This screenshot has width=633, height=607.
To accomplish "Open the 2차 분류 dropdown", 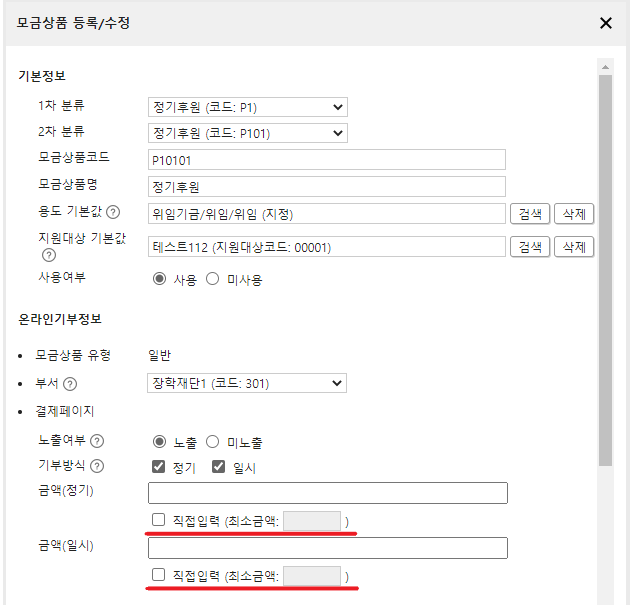I will [x=247, y=133].
